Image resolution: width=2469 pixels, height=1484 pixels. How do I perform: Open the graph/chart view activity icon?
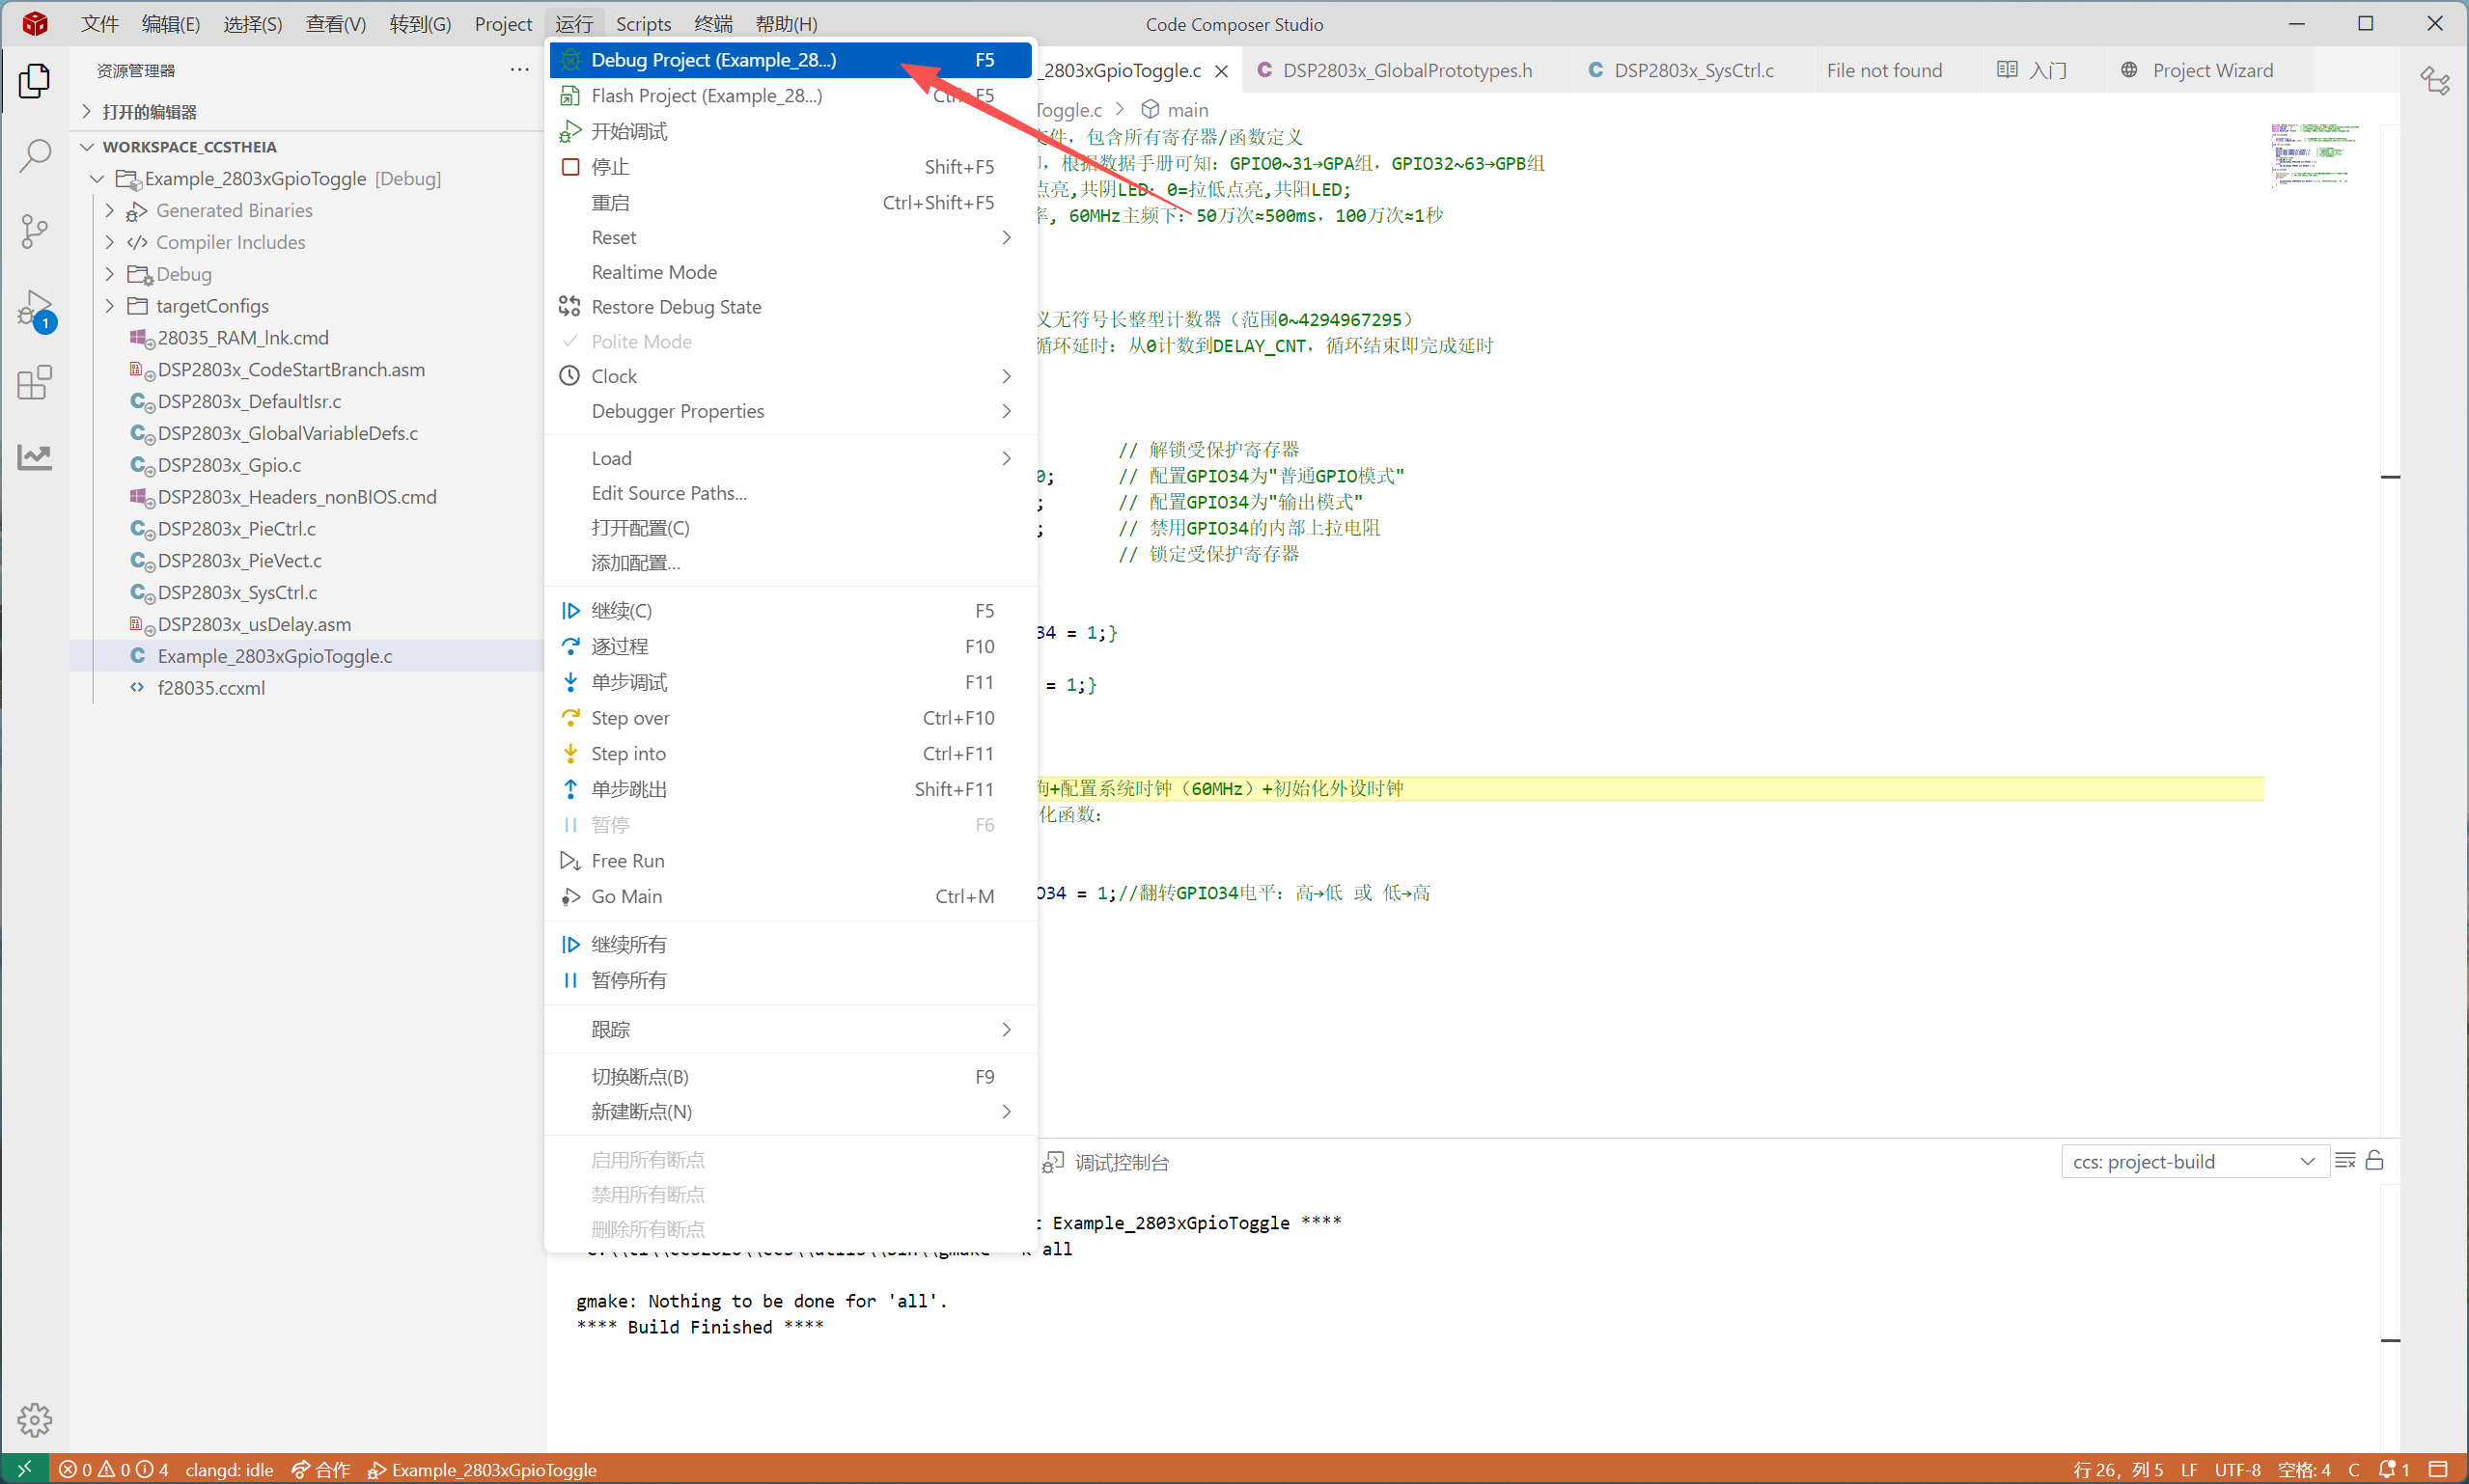tap(35, 458)
